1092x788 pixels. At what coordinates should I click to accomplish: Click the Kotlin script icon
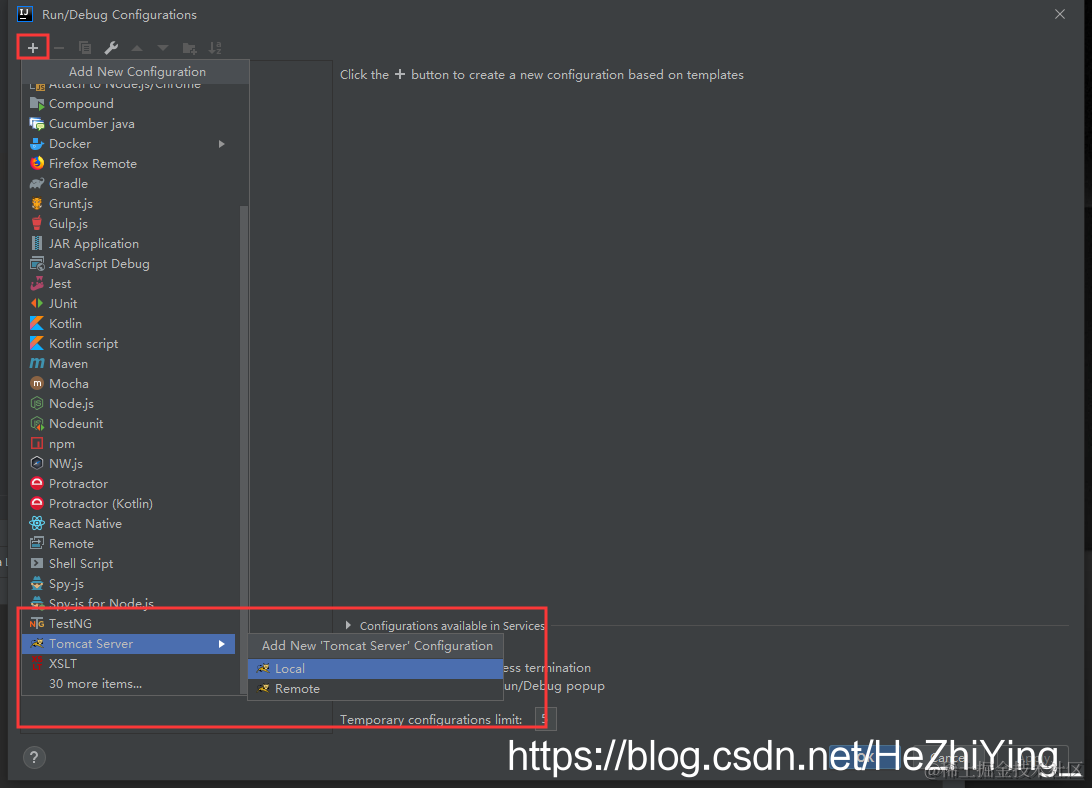[x=37, y=344]
